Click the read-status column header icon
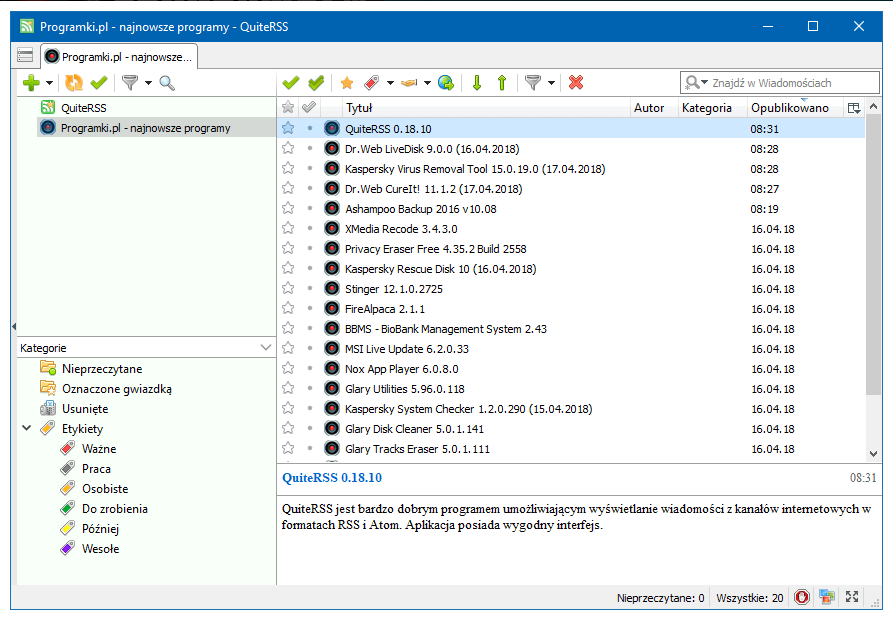 (x=309, y=108)
